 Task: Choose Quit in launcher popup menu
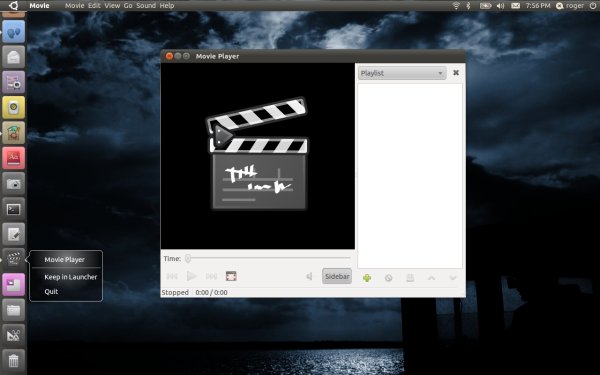51,292
